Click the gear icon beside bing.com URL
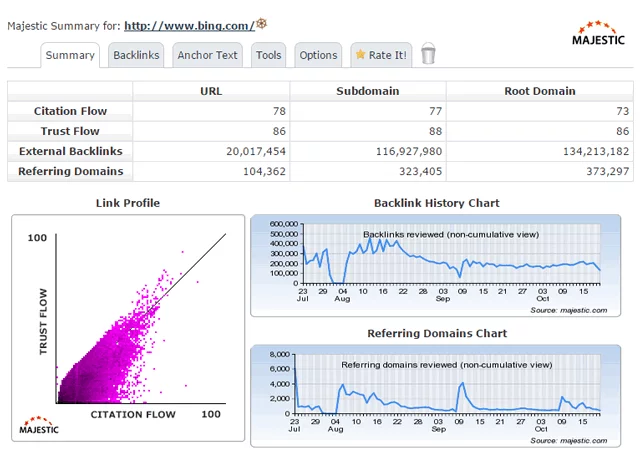640x463 pixels. 262,23
